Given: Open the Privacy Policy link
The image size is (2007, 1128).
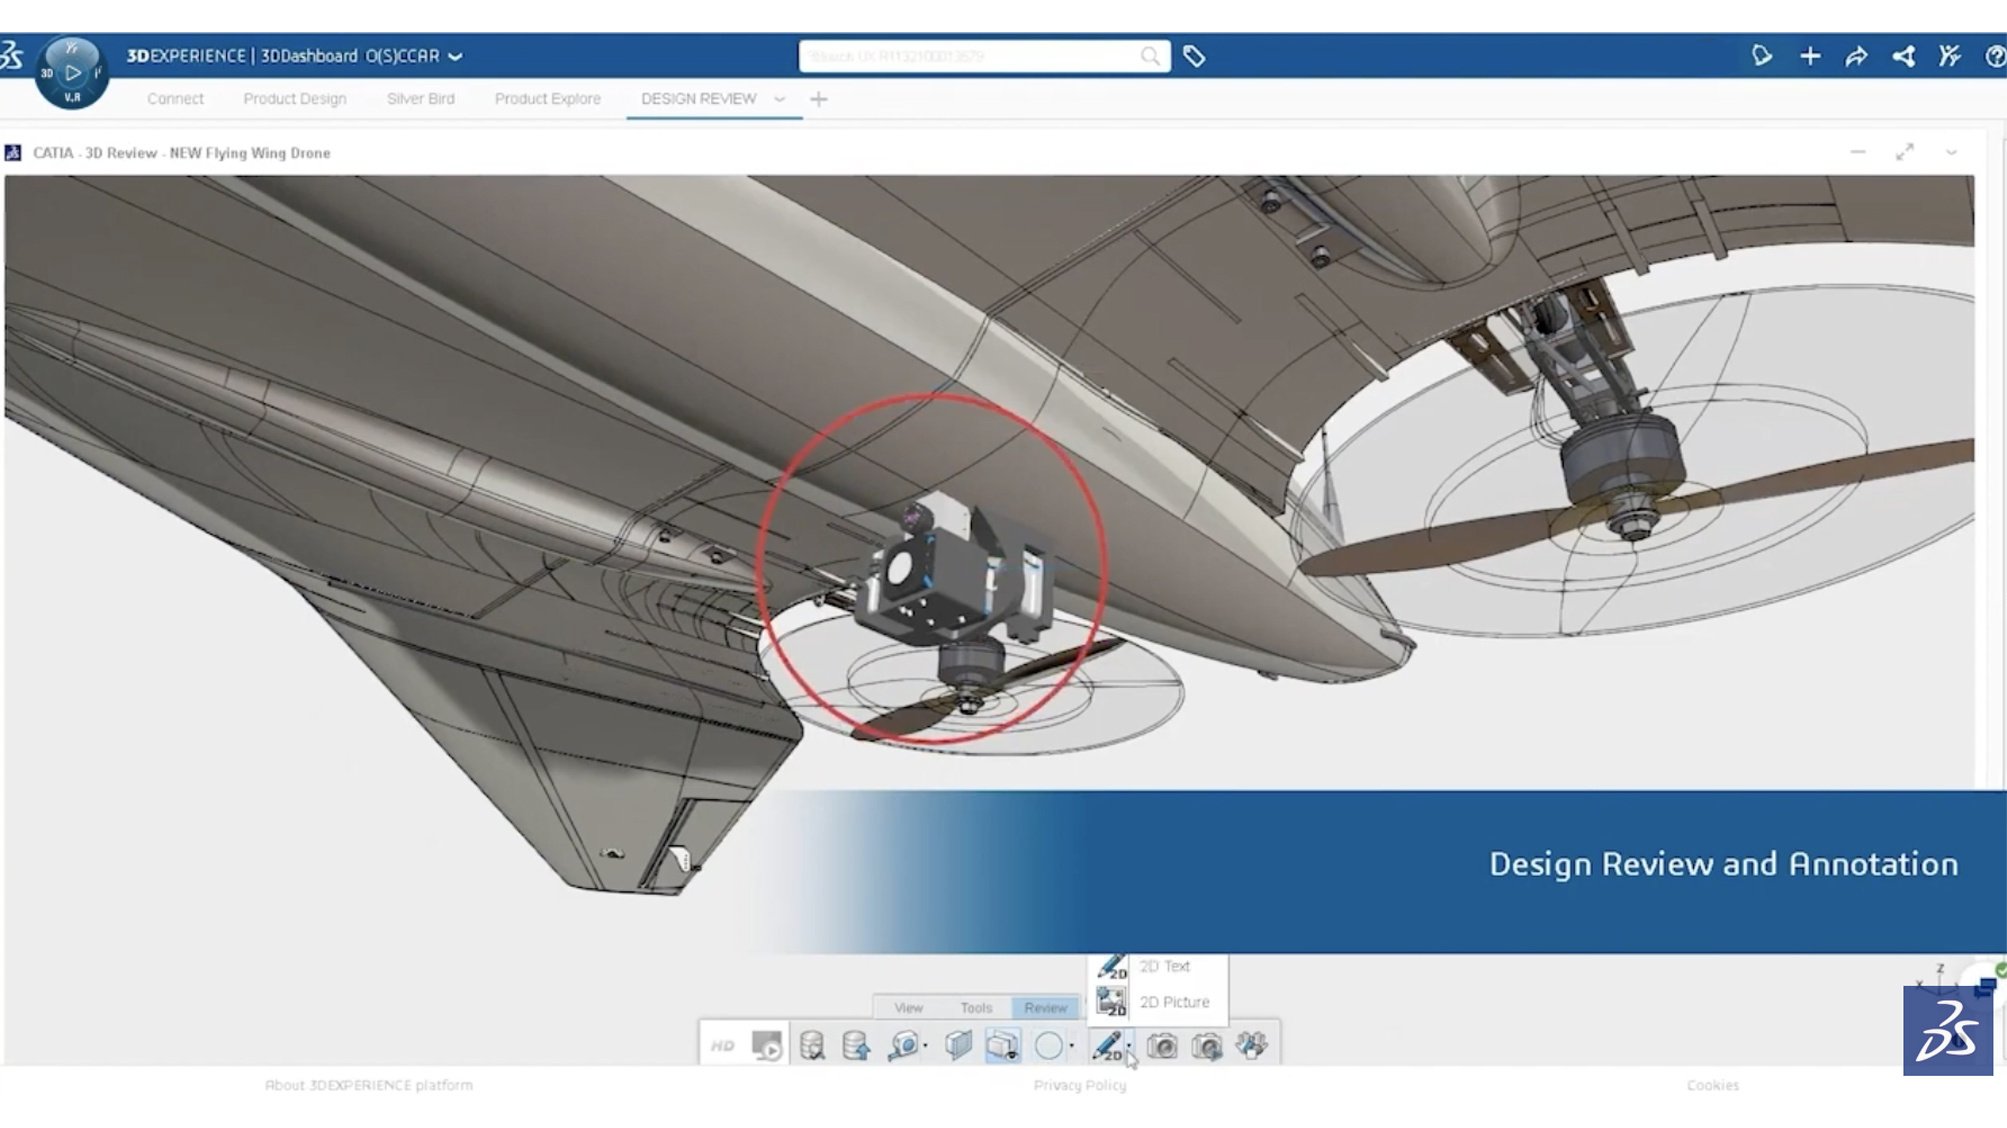Looking at the screenshot, I should [x=1079, y=1085].
